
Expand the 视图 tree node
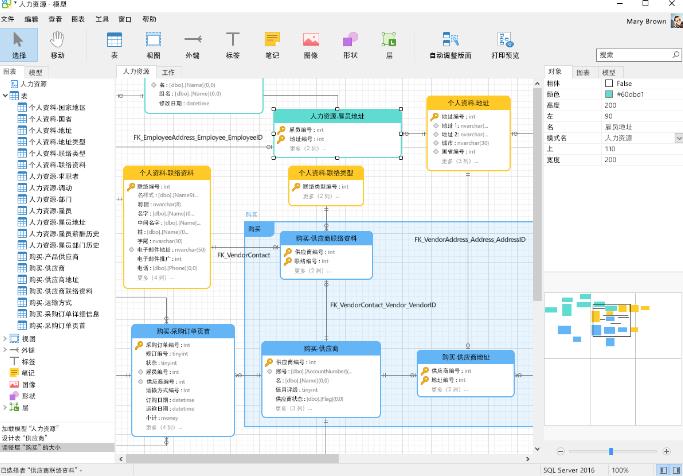tap(5, 338)
